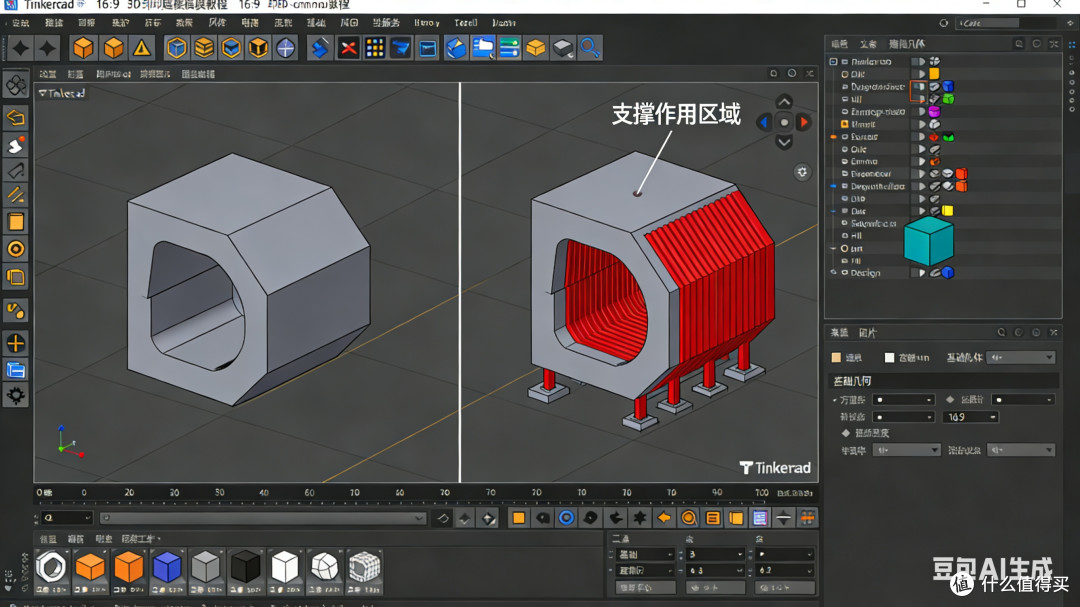Open the Tezell menu in menu bar

click(466, 23)
